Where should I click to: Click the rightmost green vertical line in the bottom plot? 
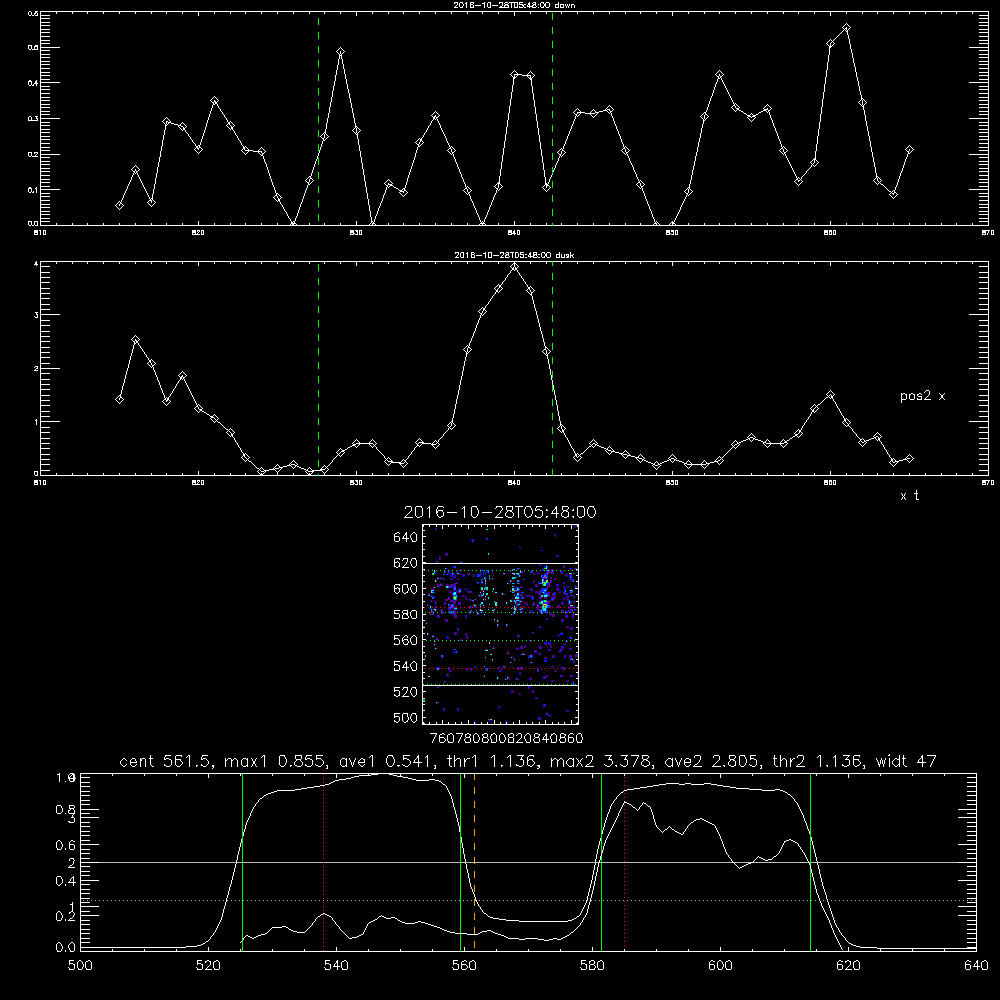[811, 861]
